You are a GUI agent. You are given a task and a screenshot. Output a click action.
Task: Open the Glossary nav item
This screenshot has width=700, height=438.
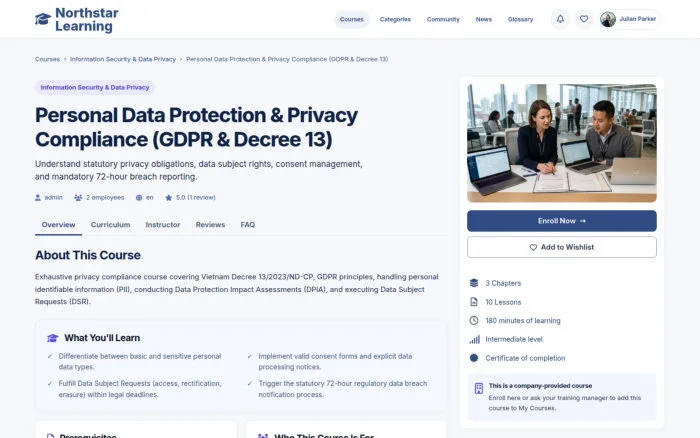click(x=520, y=19)
